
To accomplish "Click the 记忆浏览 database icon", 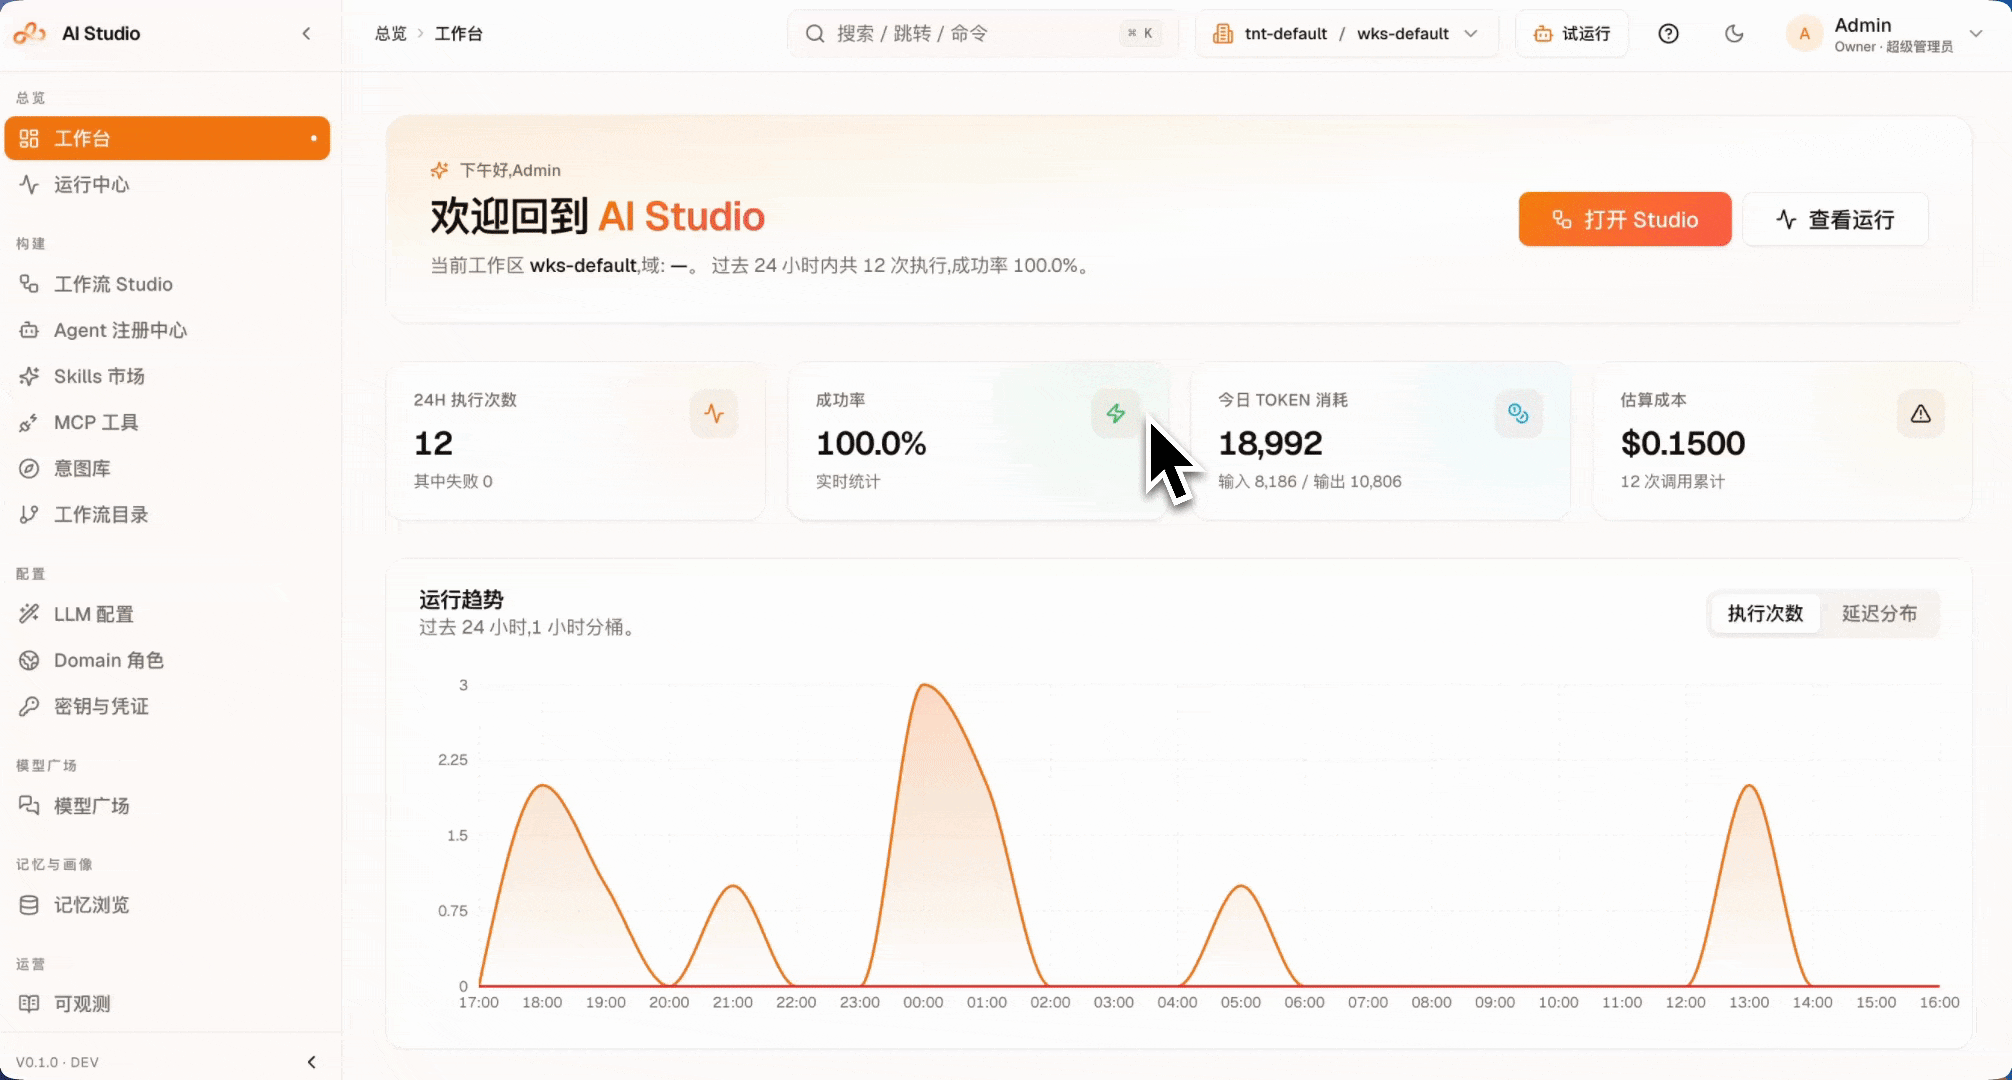I will (29, 905).
